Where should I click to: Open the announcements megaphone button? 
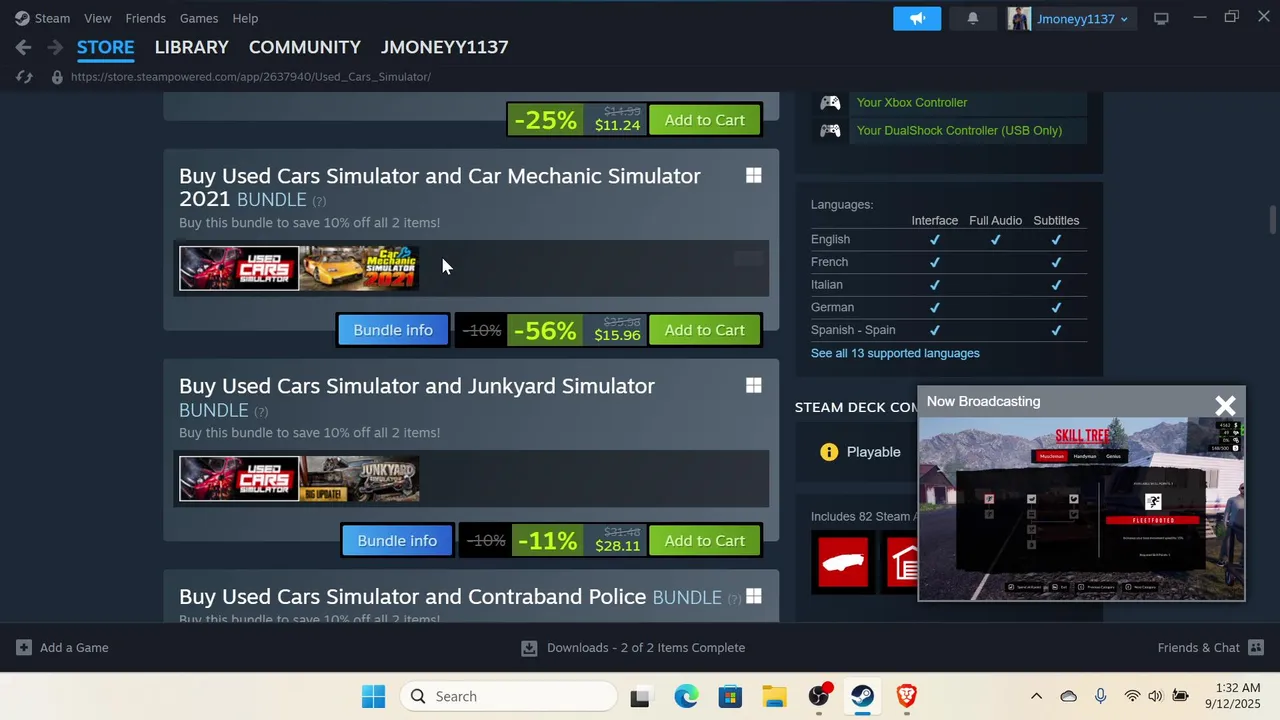point(917,18)
